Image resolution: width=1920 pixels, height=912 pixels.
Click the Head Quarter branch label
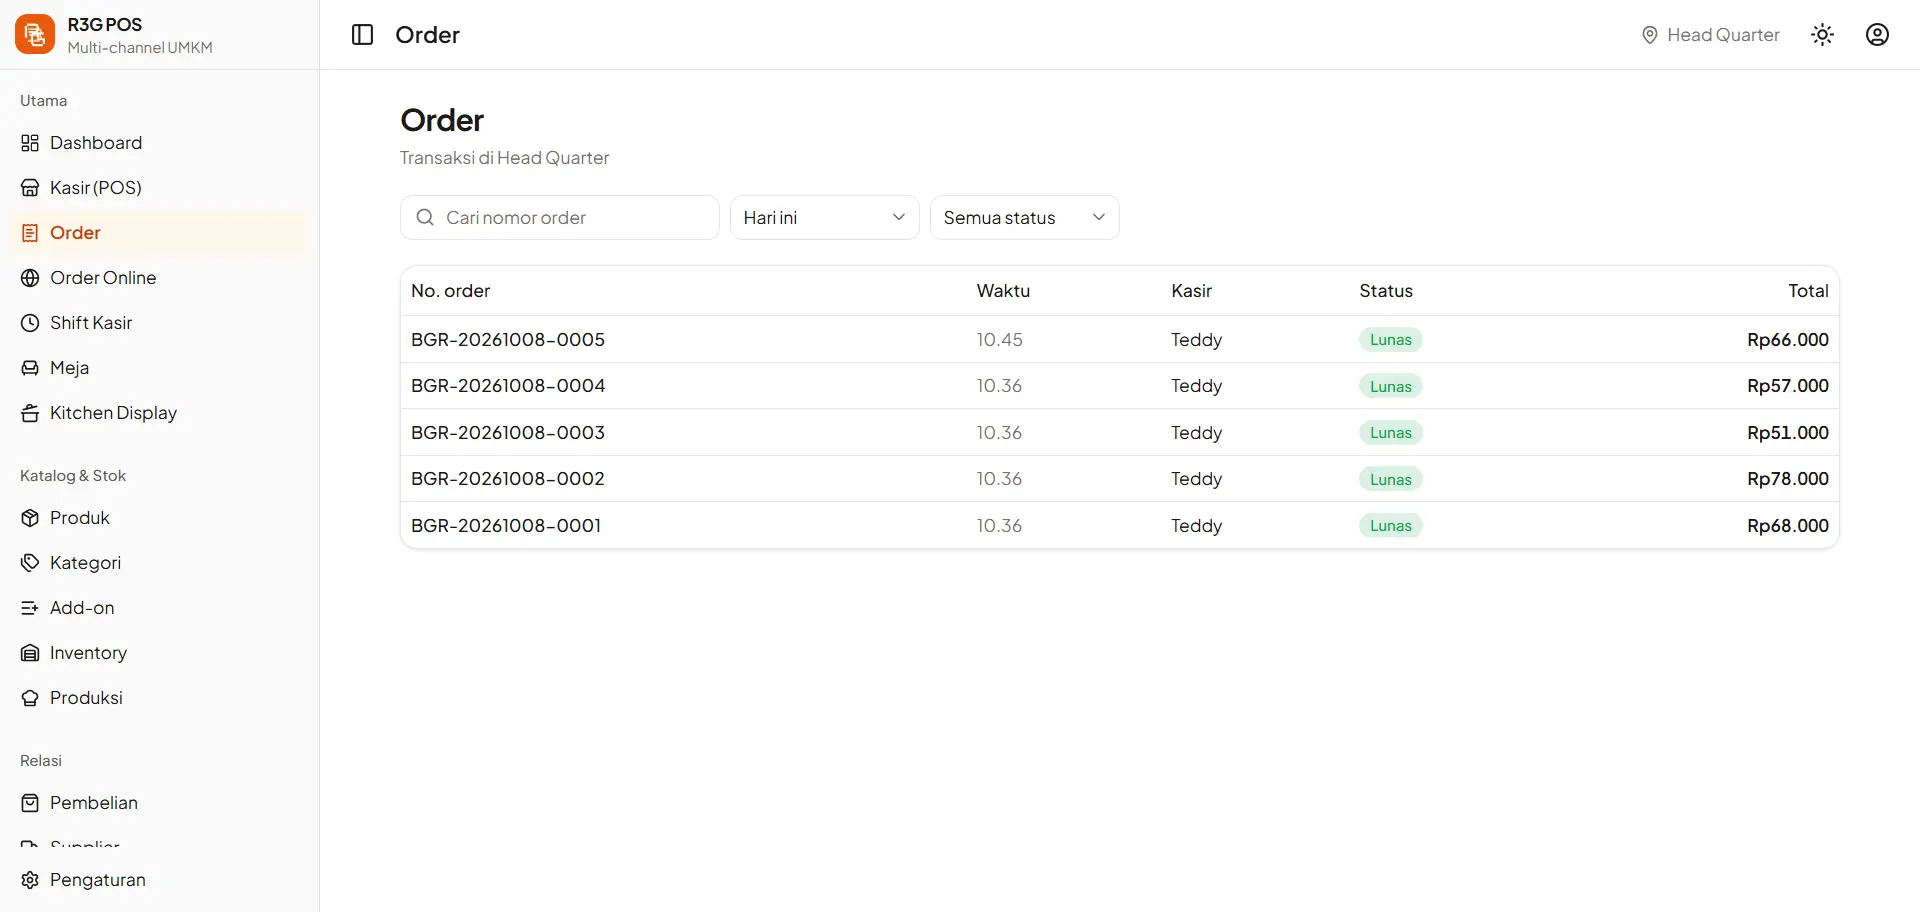point(1723,35)
